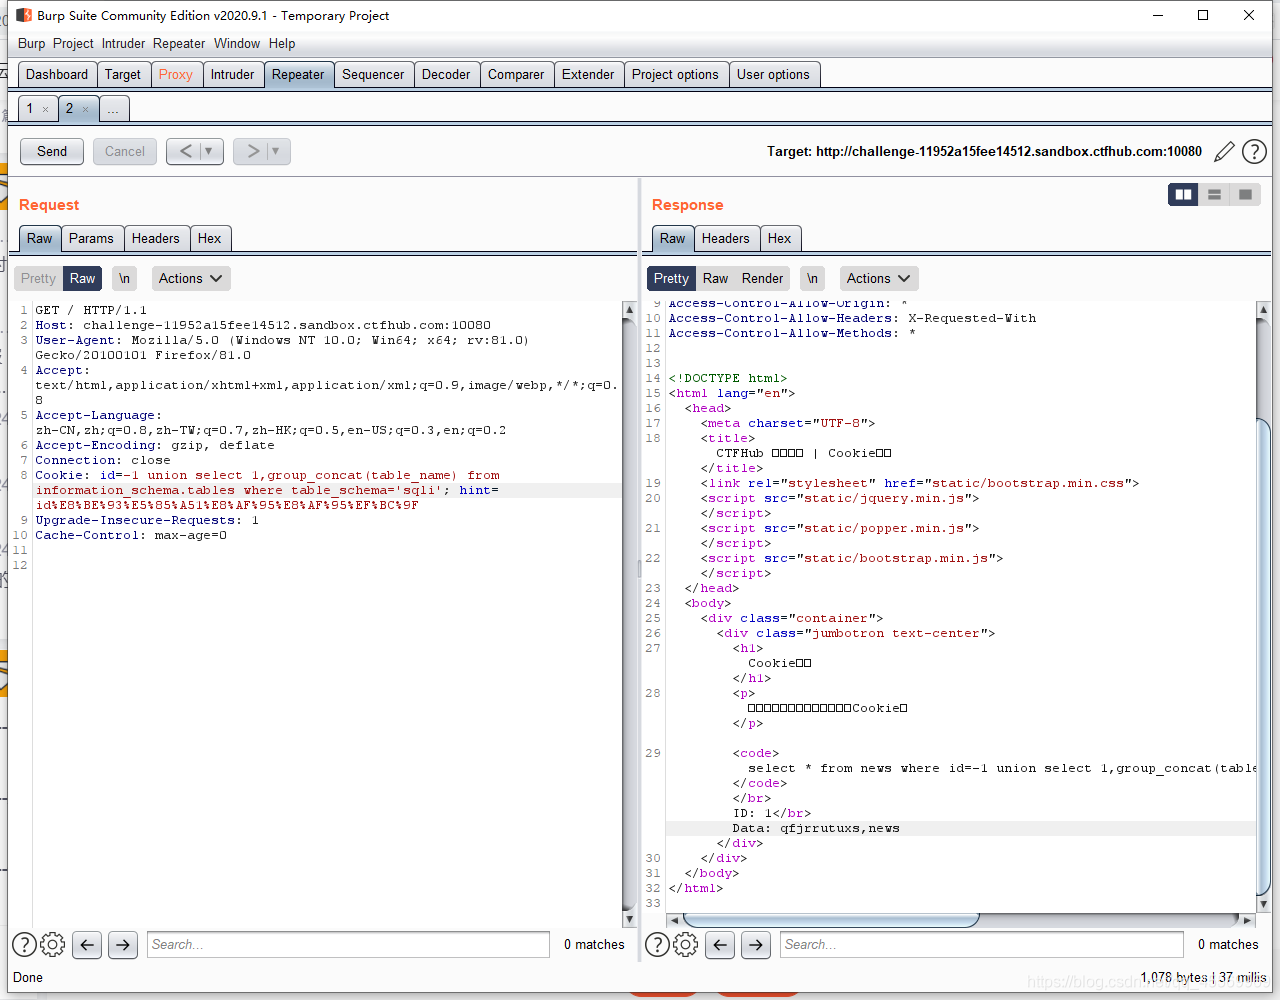Open the Window menu
1280x1000 pixels.
point(237,43)
